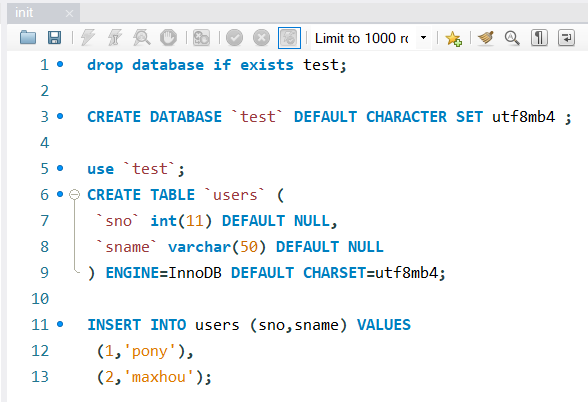Toggle word wrapping icon
This screenshot has height=402, width=588.
[566, 38]
